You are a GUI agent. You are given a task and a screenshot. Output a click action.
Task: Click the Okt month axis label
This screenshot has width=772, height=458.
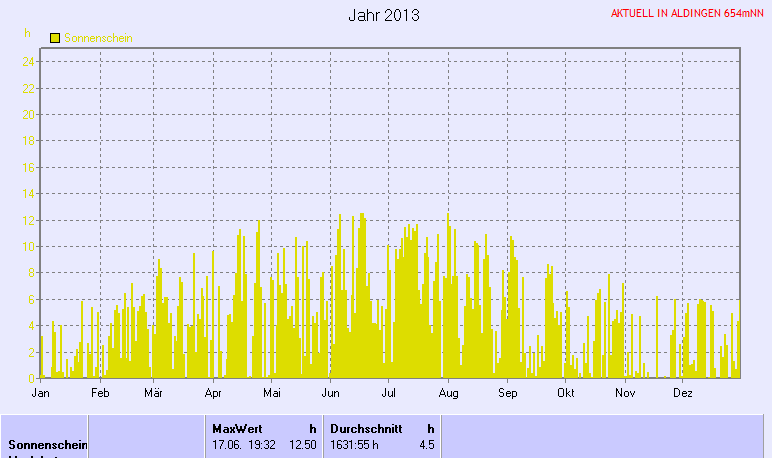tap(566, 393)
